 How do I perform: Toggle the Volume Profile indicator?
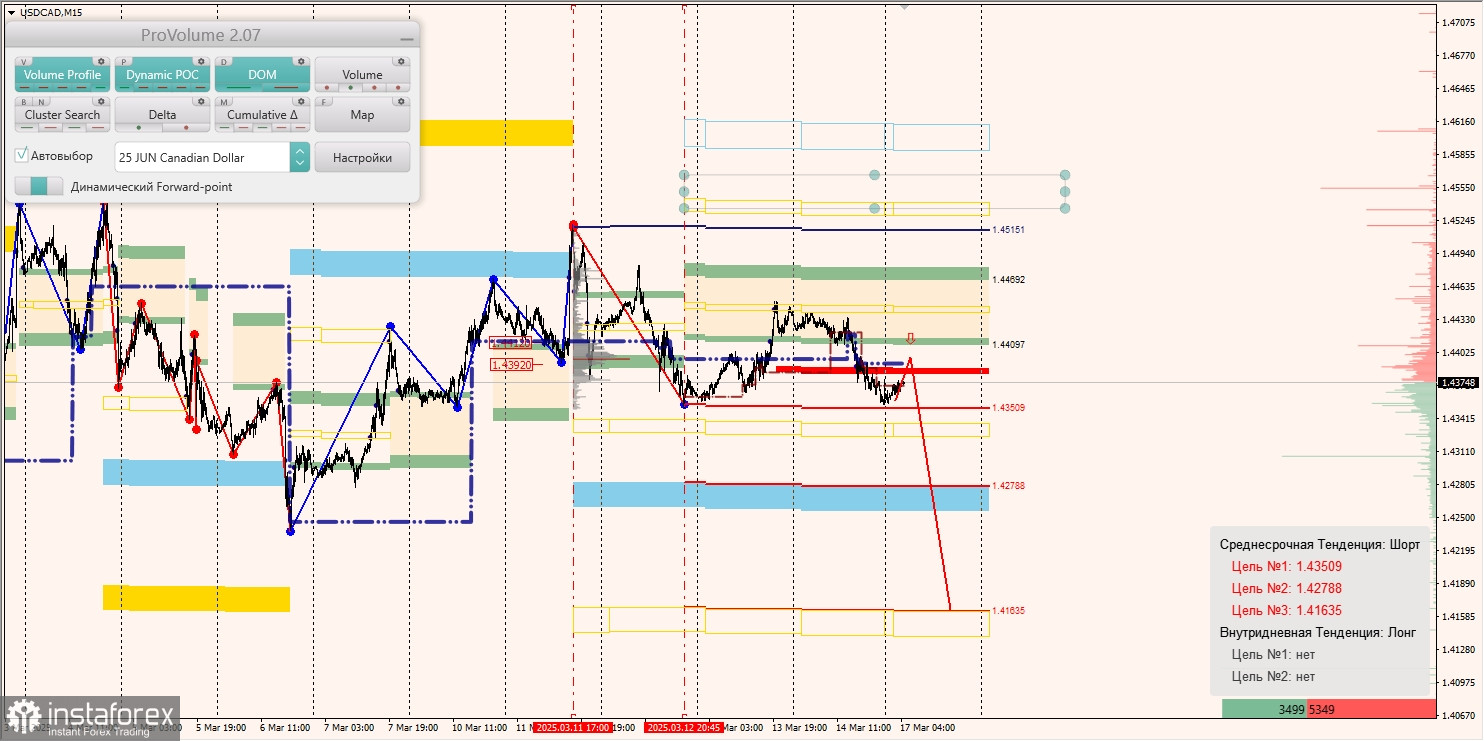click(62, 75)
